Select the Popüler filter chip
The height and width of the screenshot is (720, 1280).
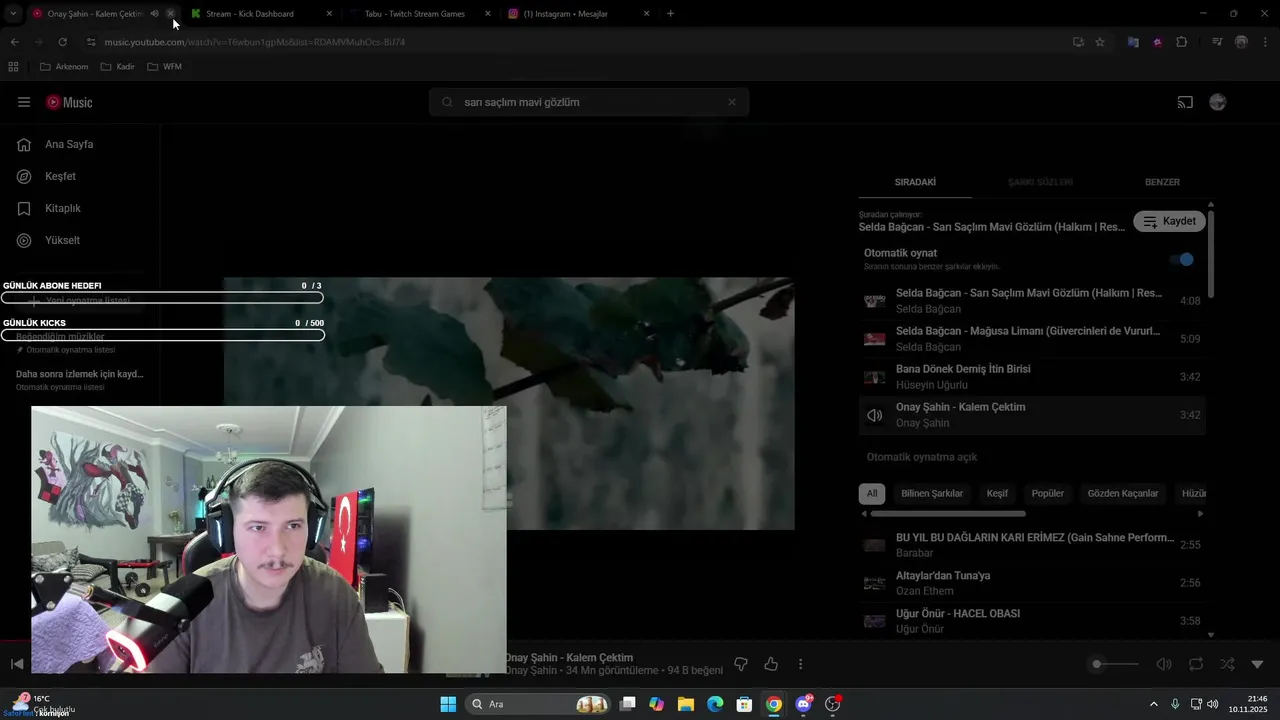point(1048,493)
